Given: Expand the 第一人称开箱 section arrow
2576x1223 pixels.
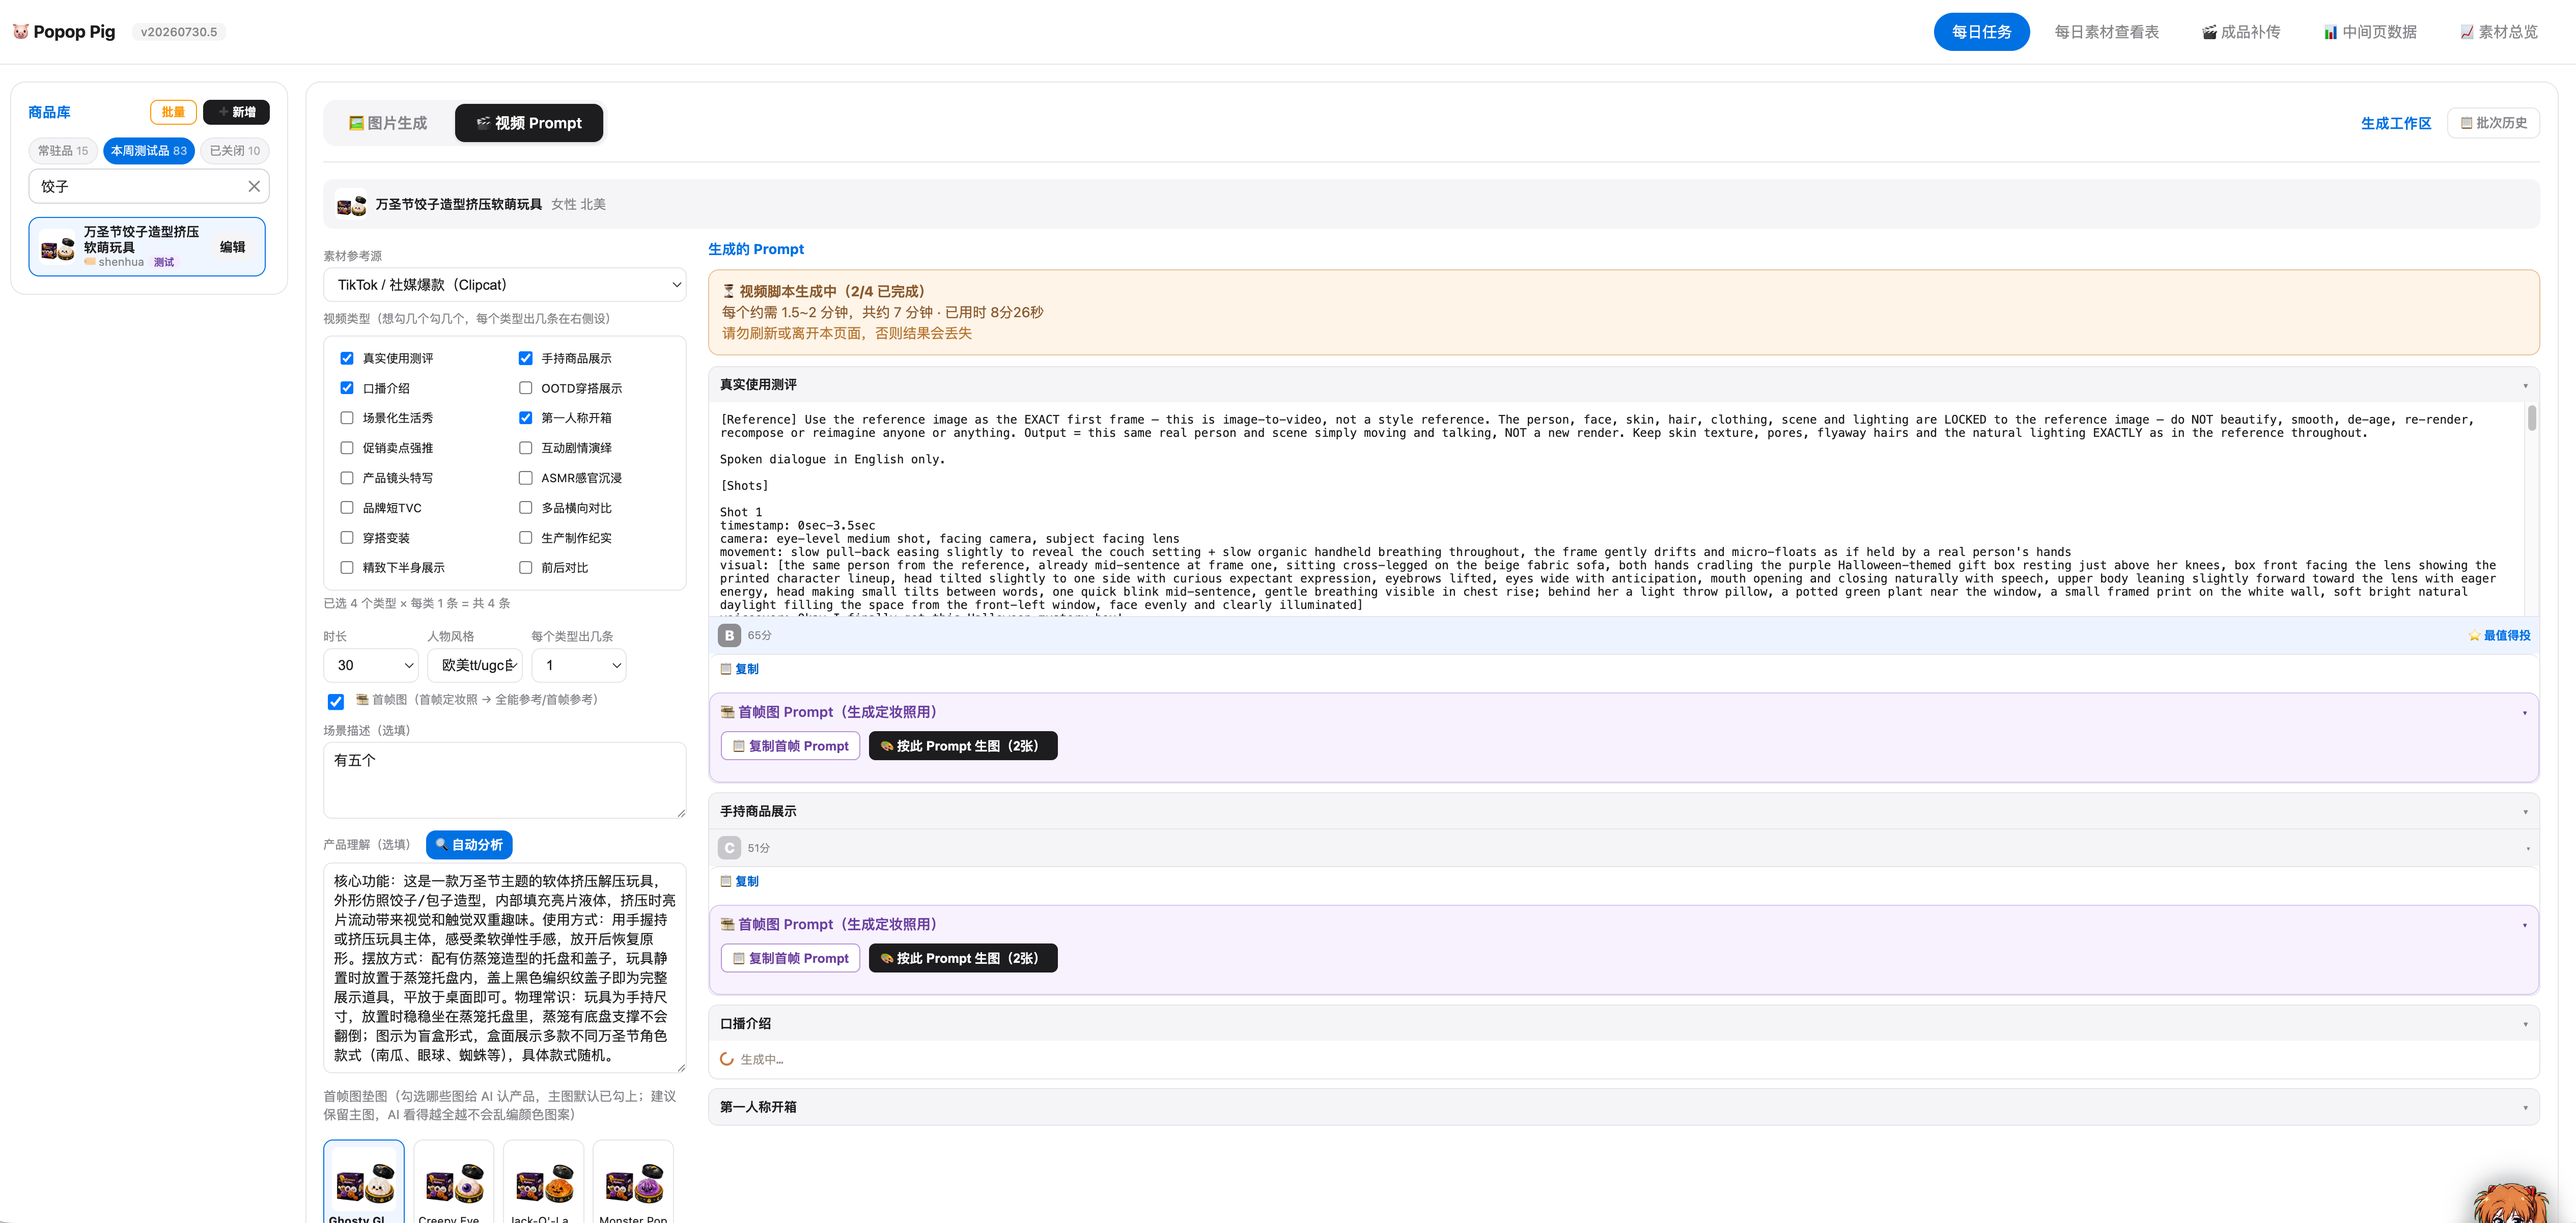Looking at the screenshot, I should coord(2525,1107).
